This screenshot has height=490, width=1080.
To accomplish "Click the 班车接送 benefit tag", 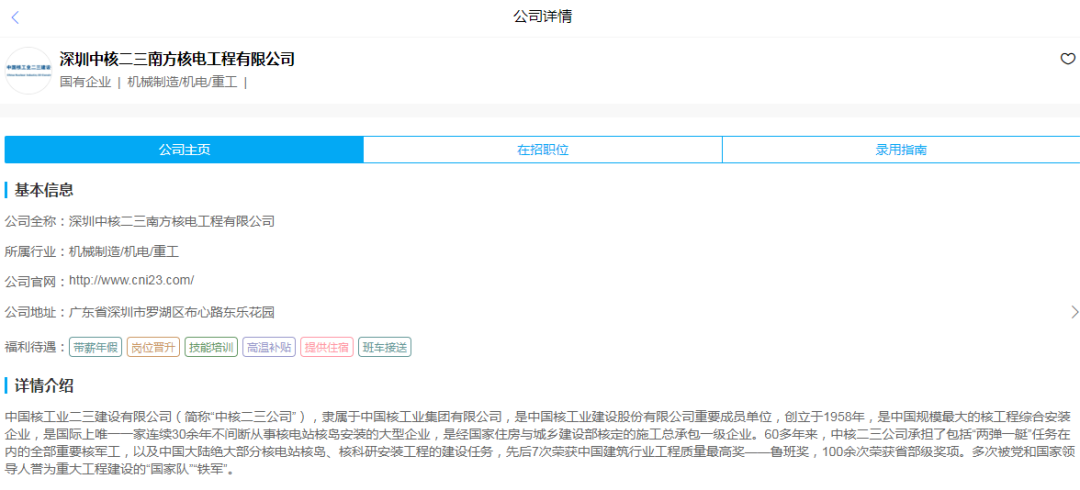I will (385, 347).
